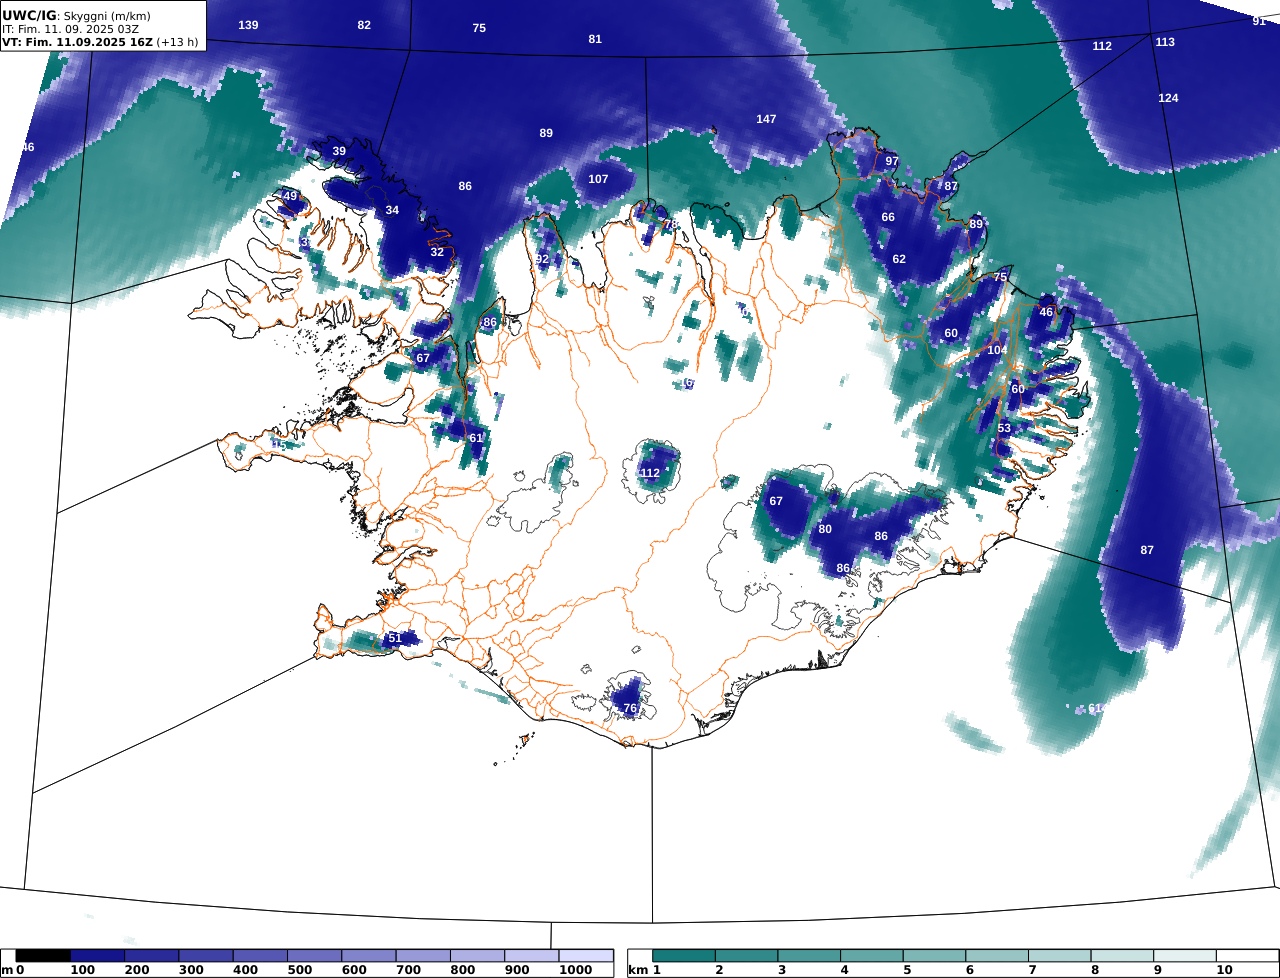Image resolution: width=1280 pixels, height=978 pixels.
Task: Click the visibility value 51 on the map
Action: 394,638
